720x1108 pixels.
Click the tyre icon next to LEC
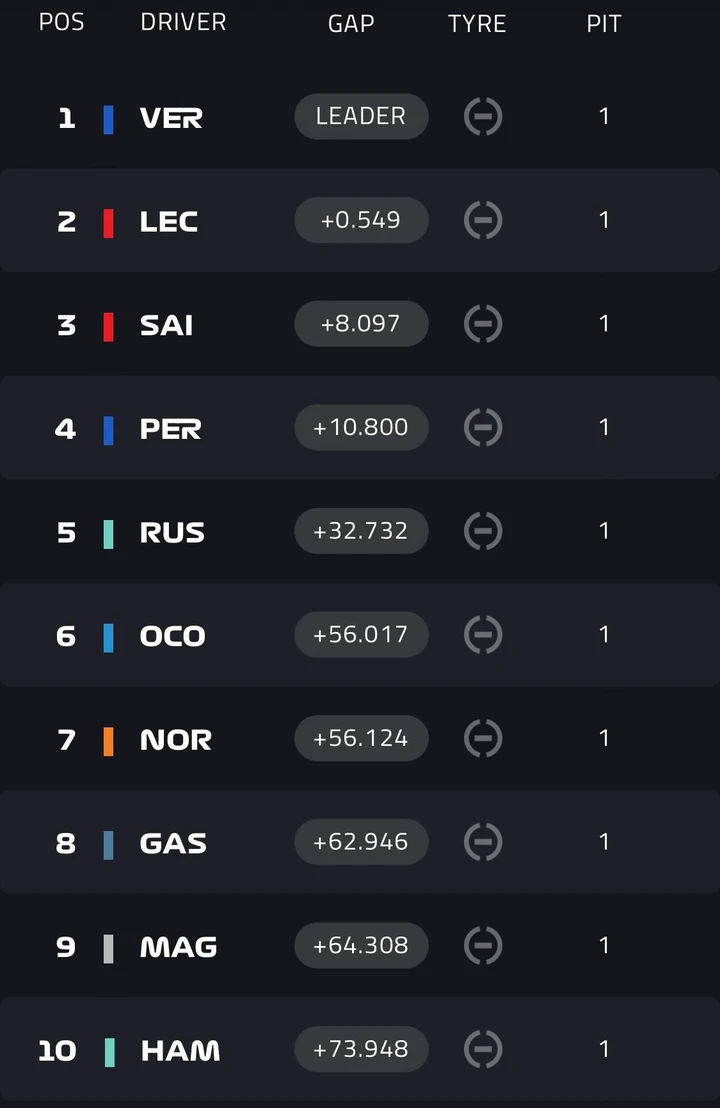(x=483, y=220)
